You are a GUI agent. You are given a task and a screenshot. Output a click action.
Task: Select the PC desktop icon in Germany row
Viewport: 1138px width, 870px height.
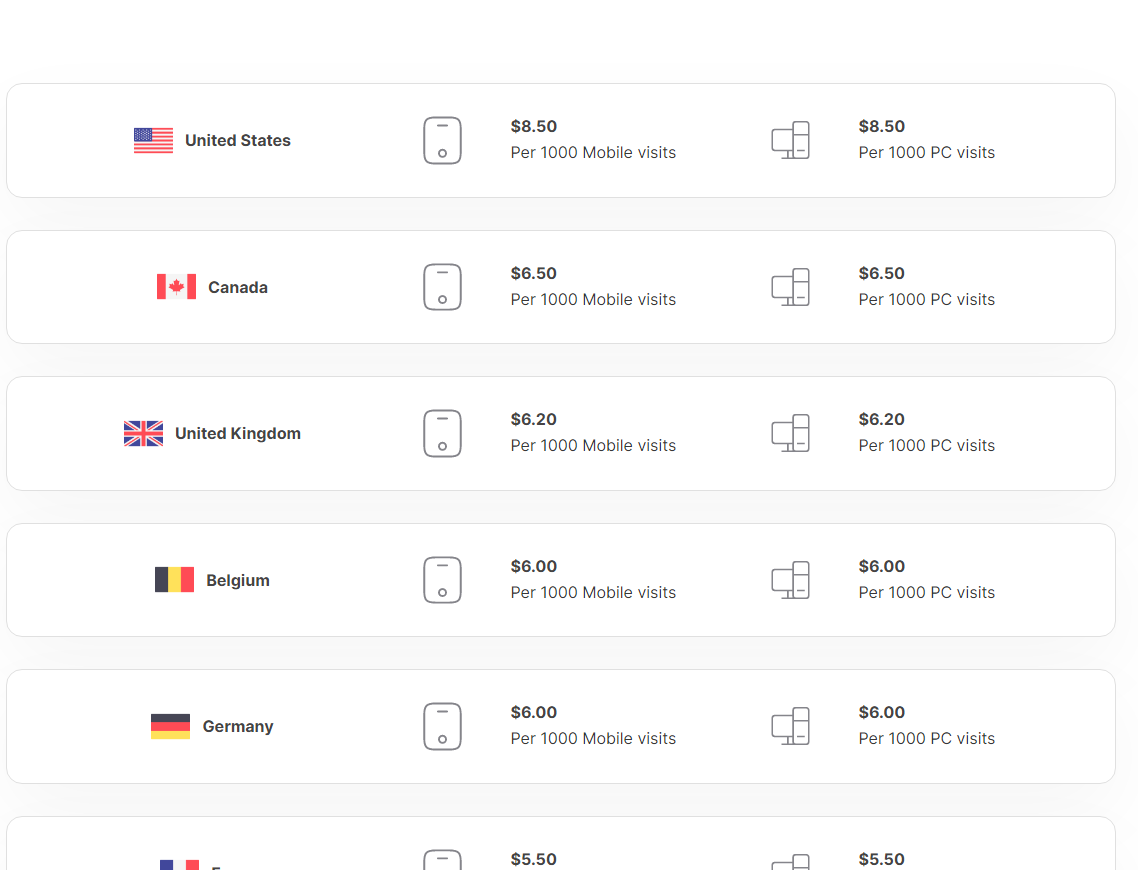[x=790, y=726]
